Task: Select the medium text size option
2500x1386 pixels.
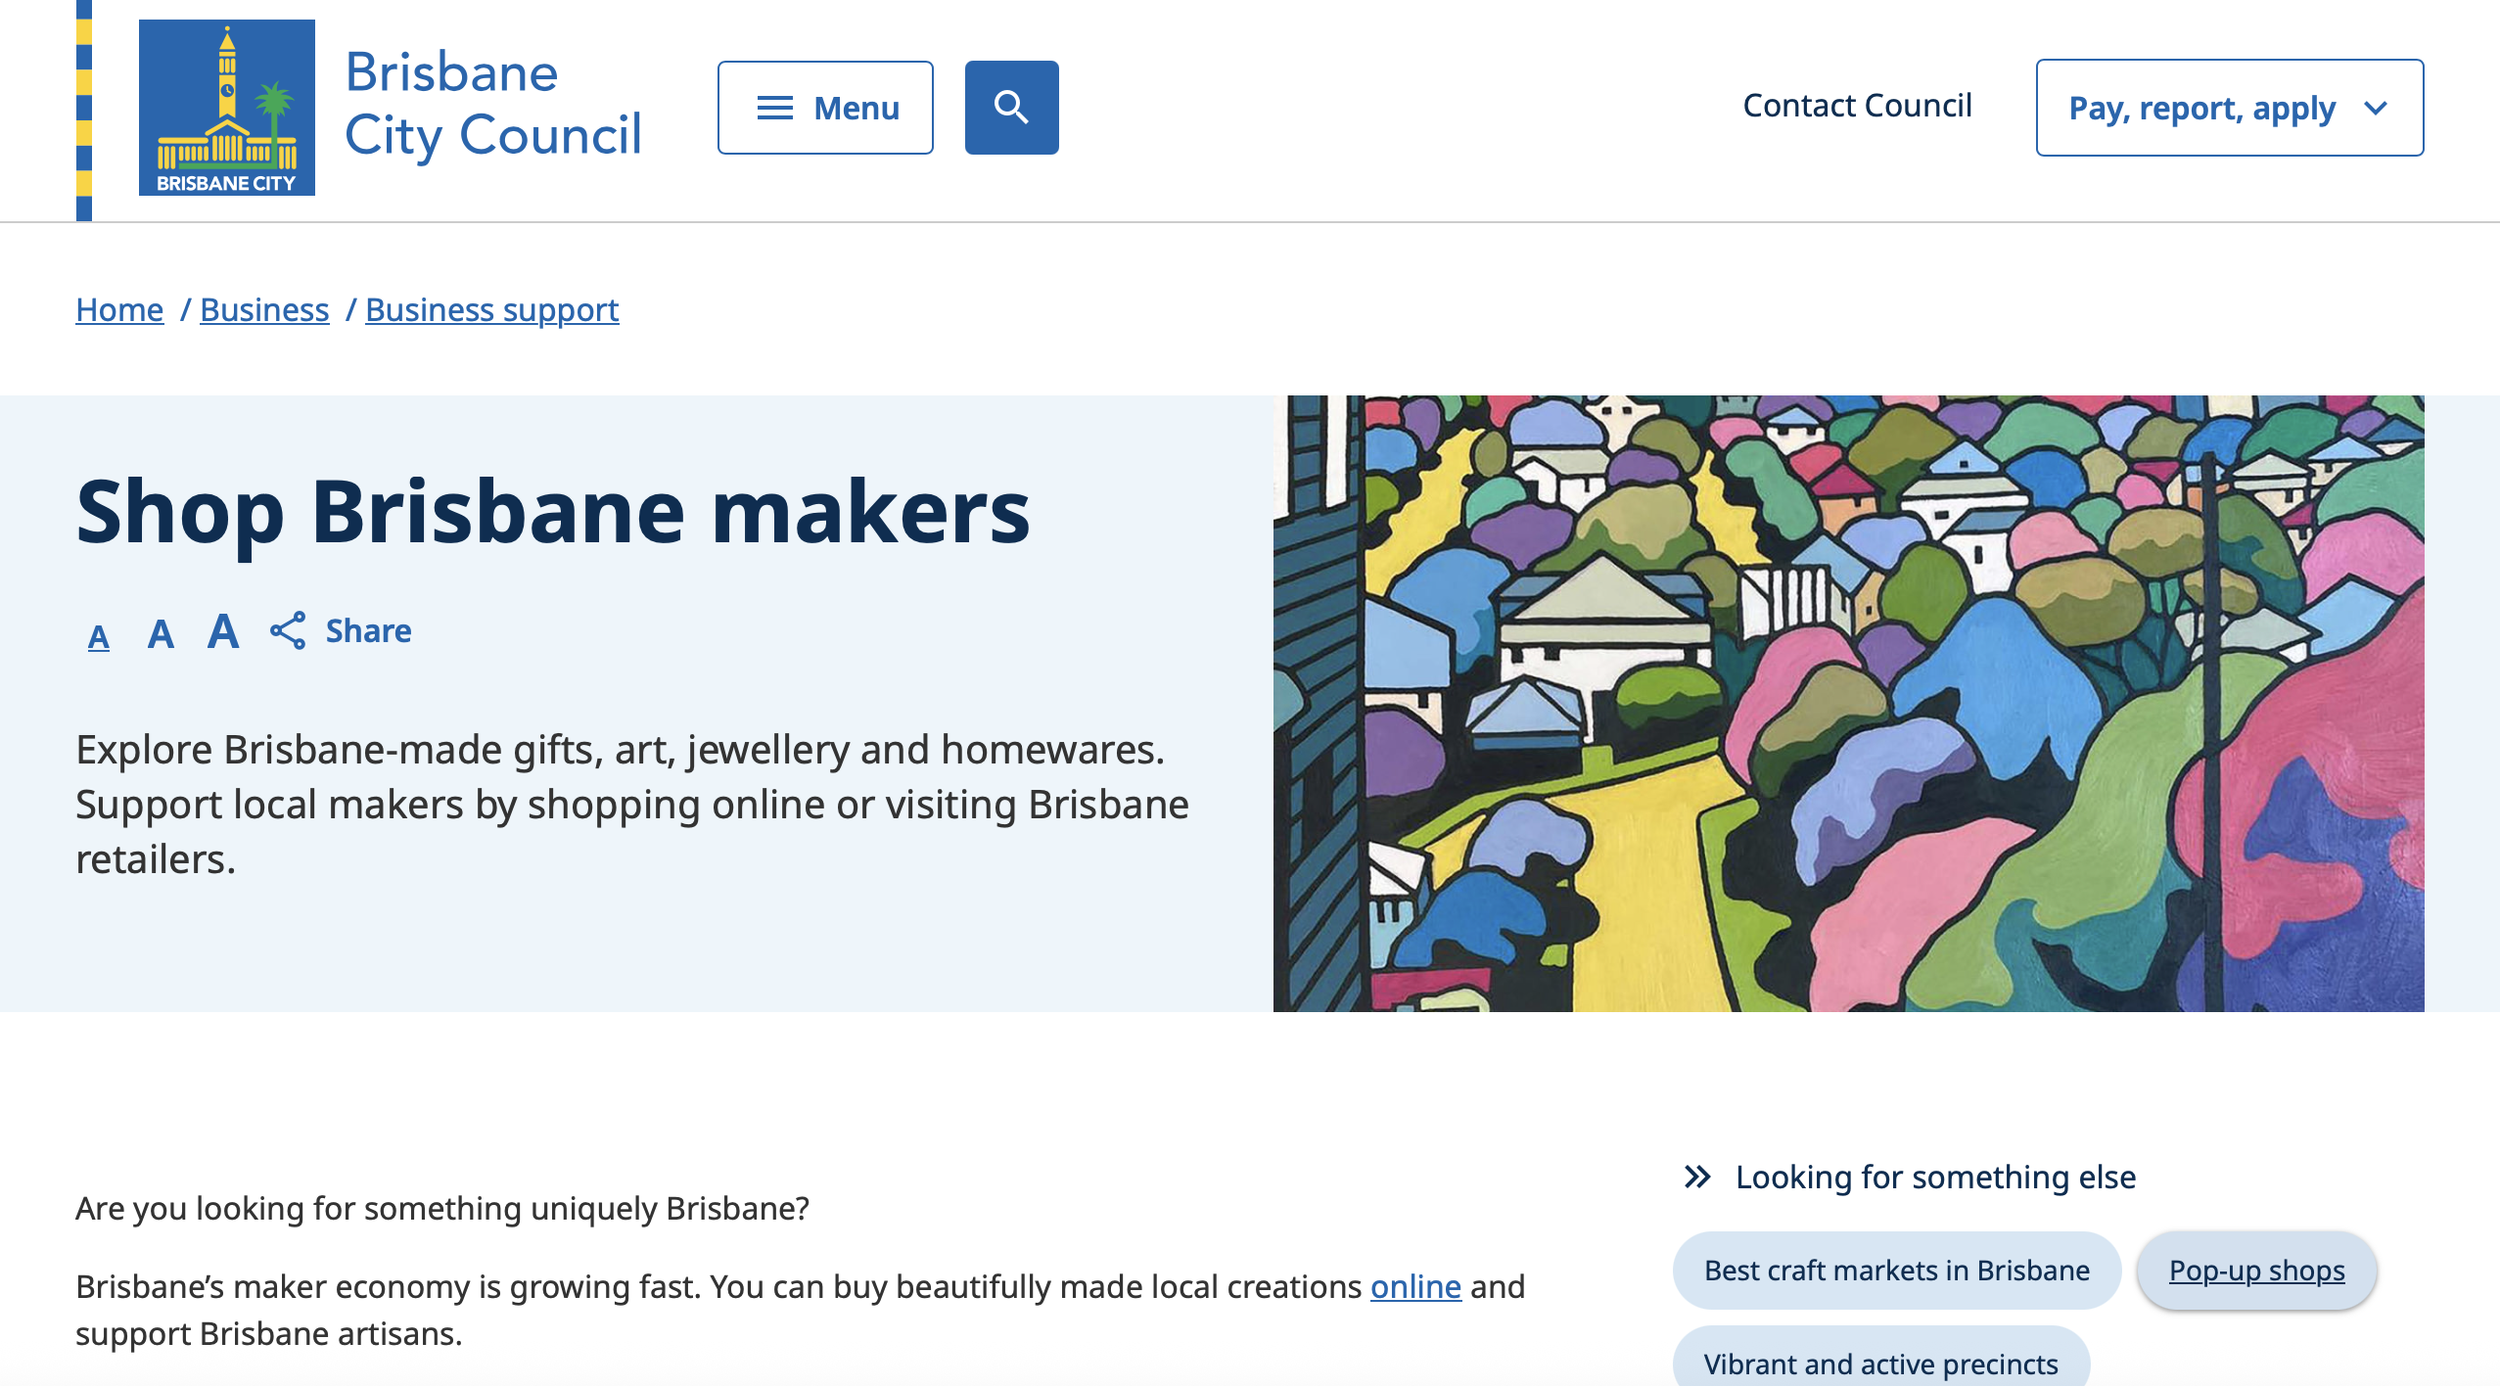Action: (x=160, y=632)
